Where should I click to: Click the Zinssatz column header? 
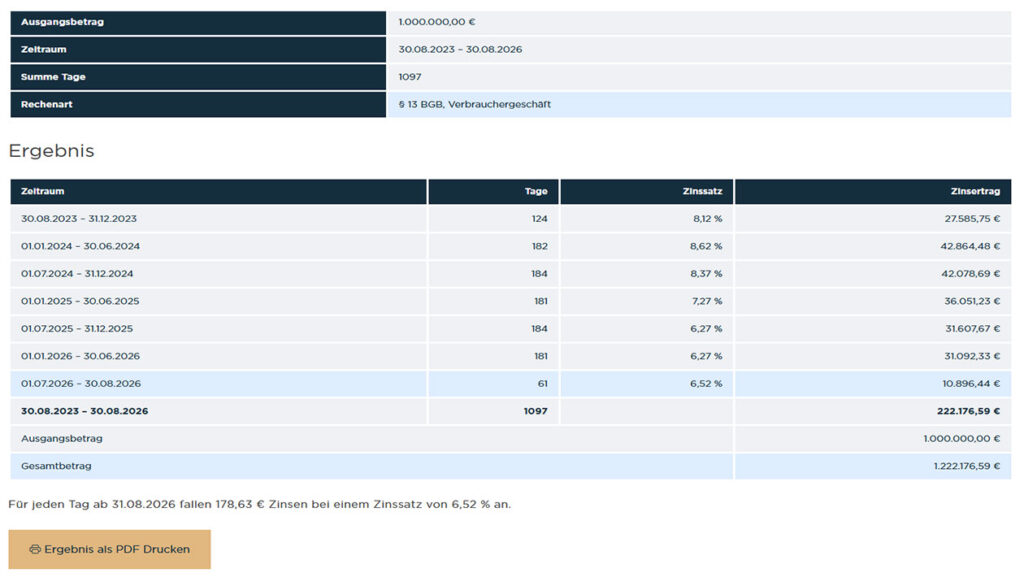tap(703, 191)
